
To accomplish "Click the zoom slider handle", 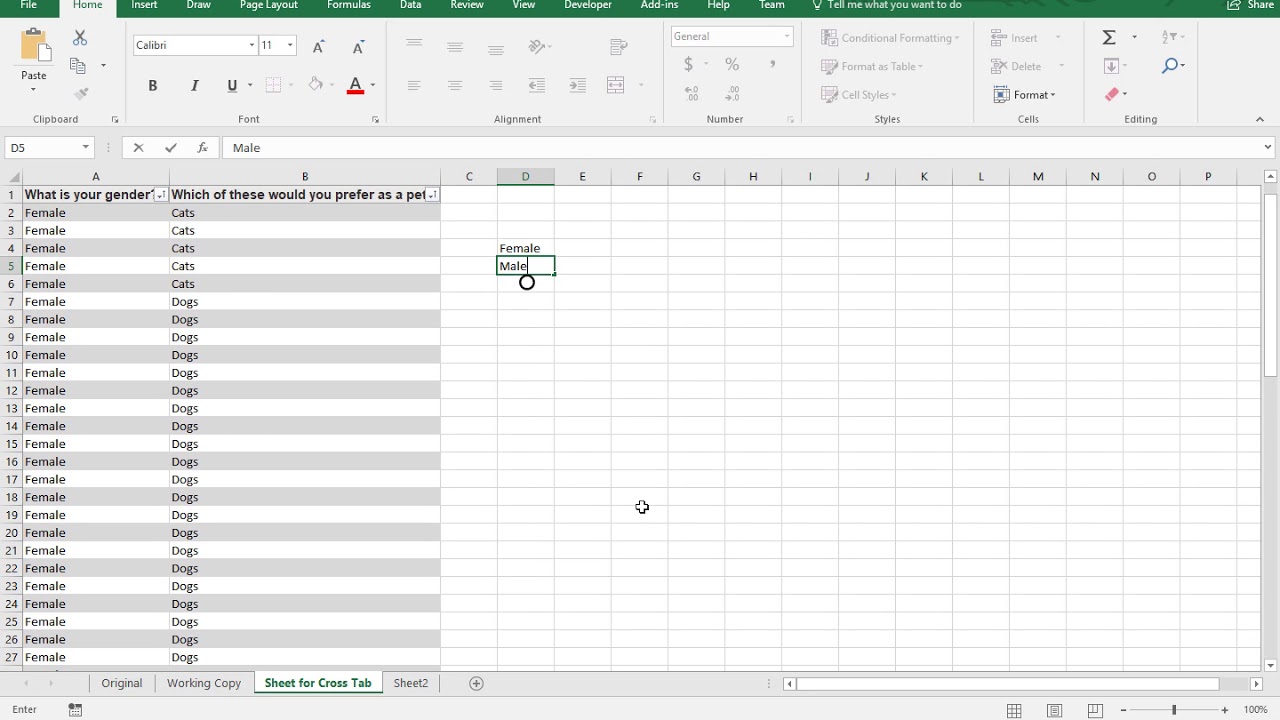I will (1174, 710).
